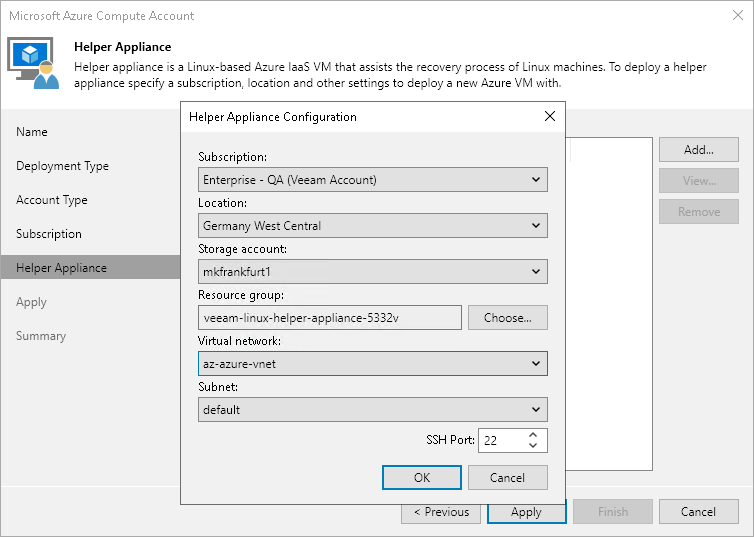Close the Microsoft Azure Compute Account window
The image size is (754, 537).
pos(738,15)
